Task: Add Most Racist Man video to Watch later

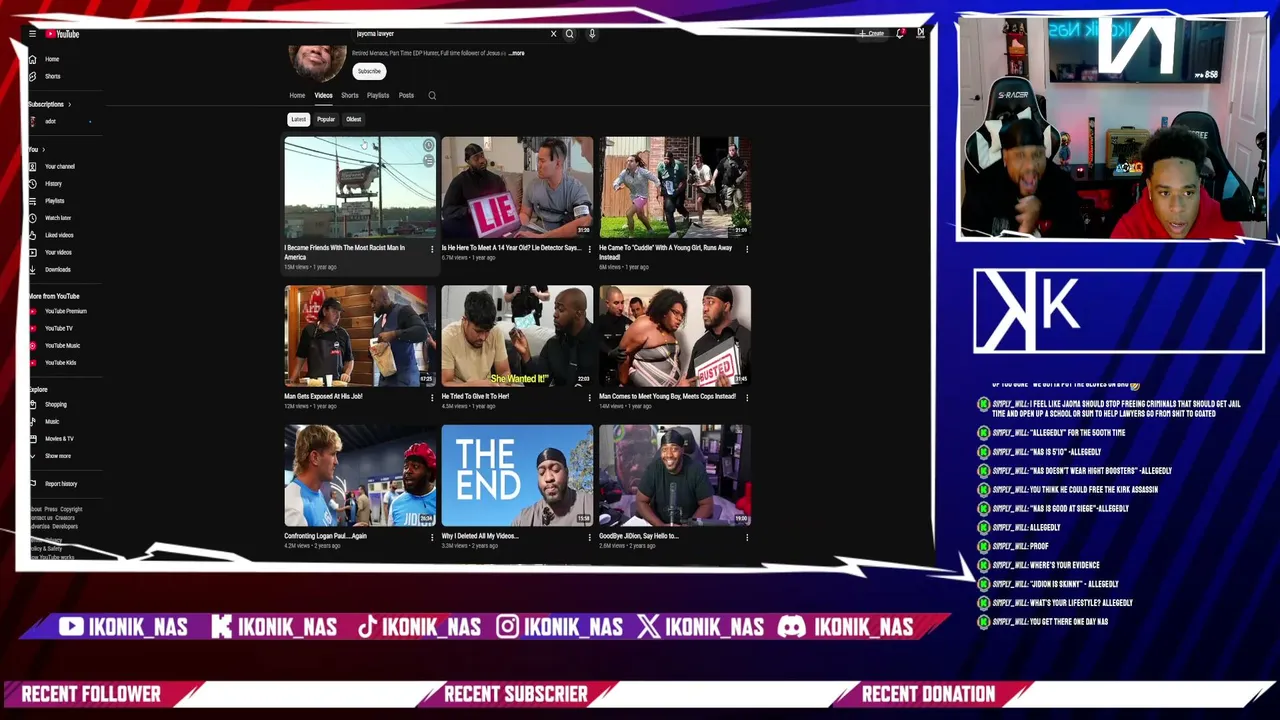Action: pyautogui.click(x=428, y=146)
